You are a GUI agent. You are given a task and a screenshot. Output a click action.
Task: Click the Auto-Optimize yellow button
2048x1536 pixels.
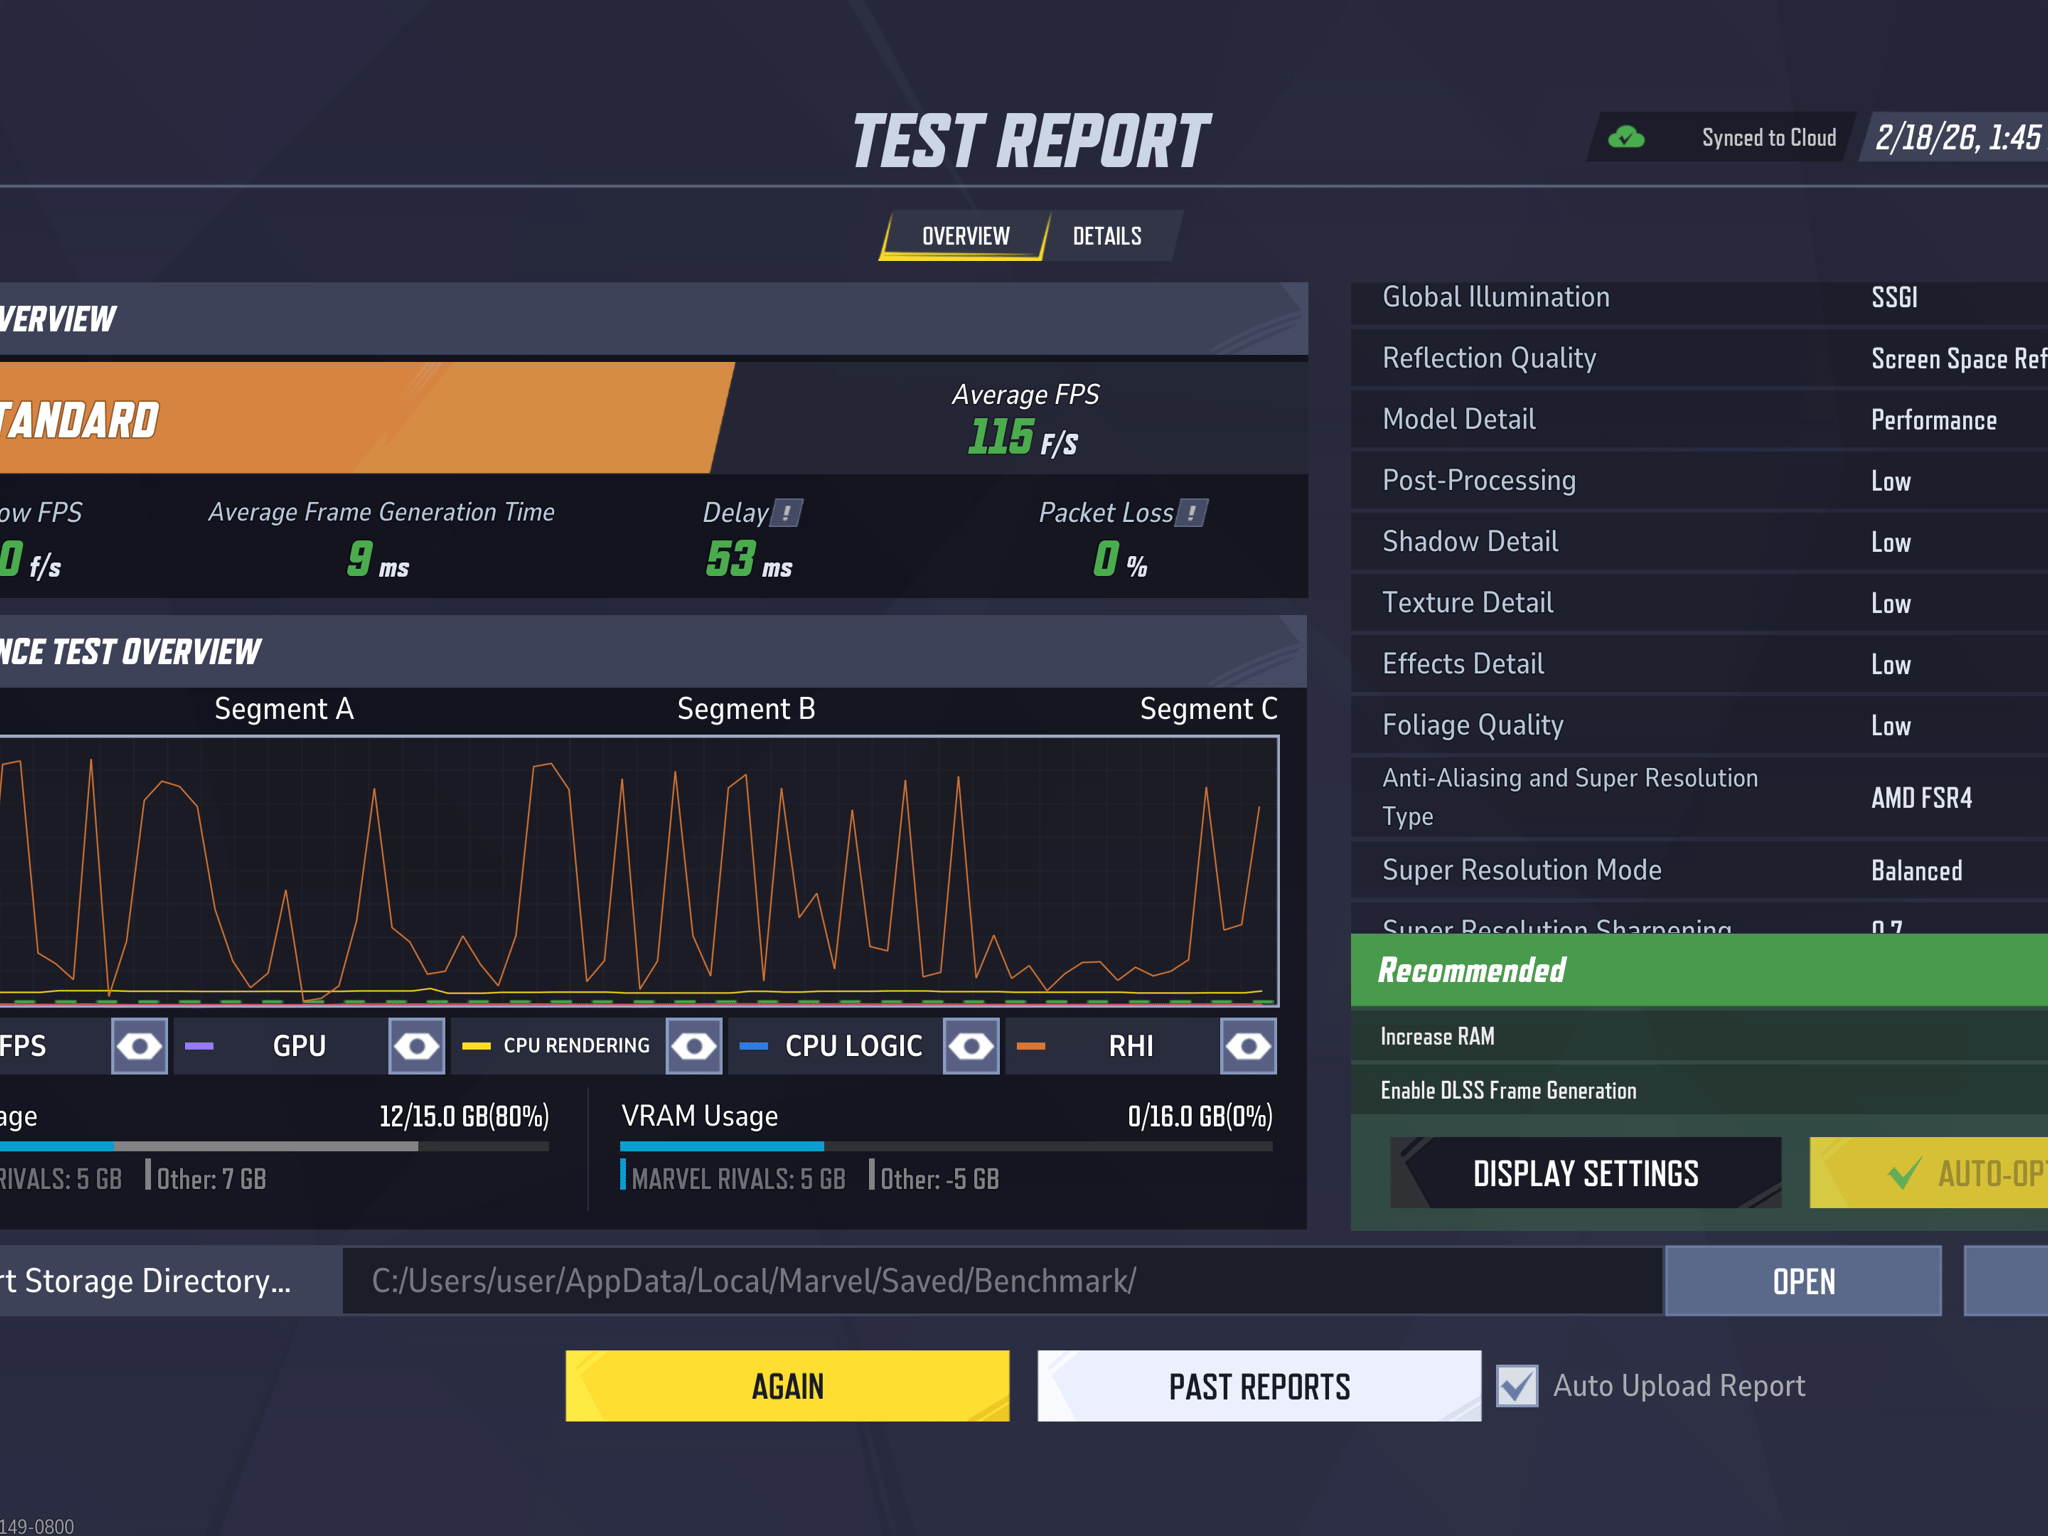[1929, 1173]
